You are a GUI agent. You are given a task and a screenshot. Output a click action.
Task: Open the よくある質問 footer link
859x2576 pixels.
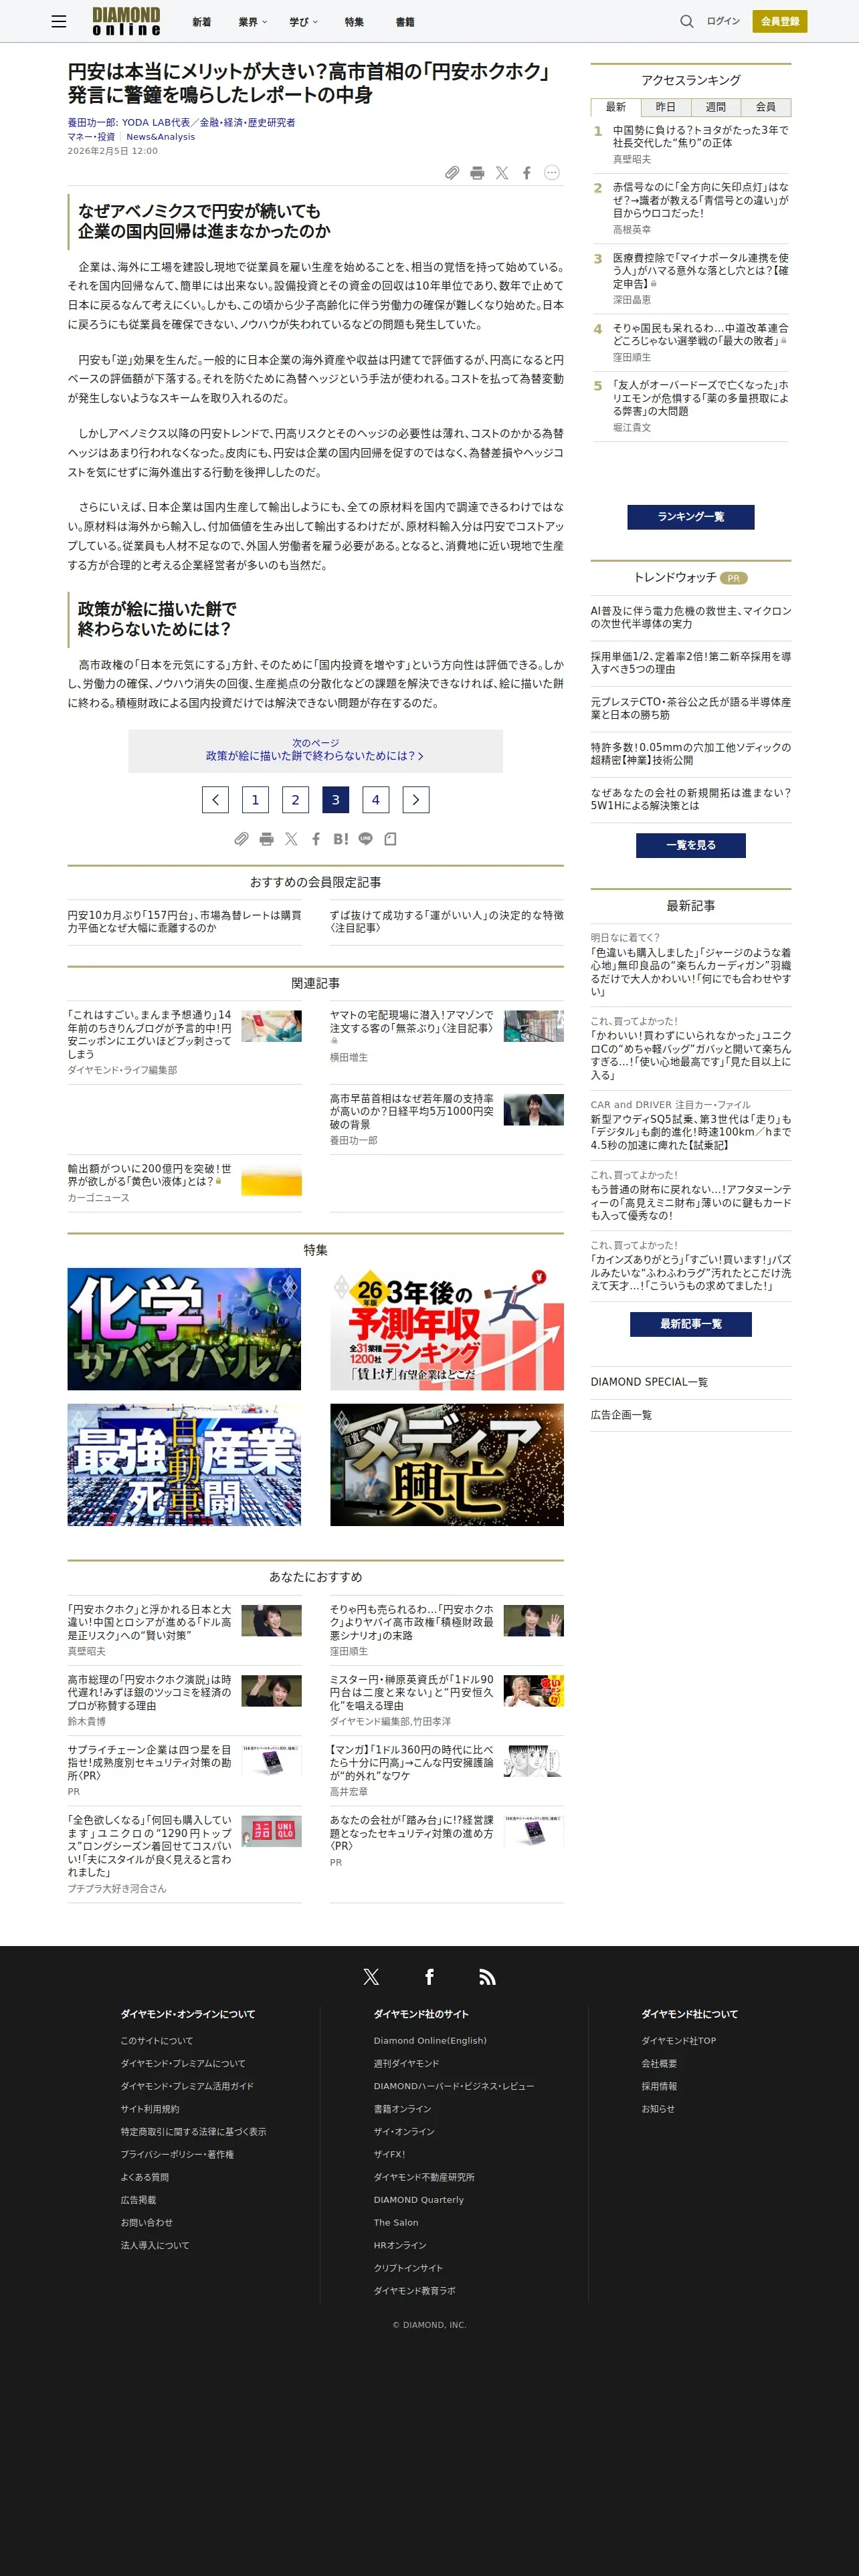145,2177
